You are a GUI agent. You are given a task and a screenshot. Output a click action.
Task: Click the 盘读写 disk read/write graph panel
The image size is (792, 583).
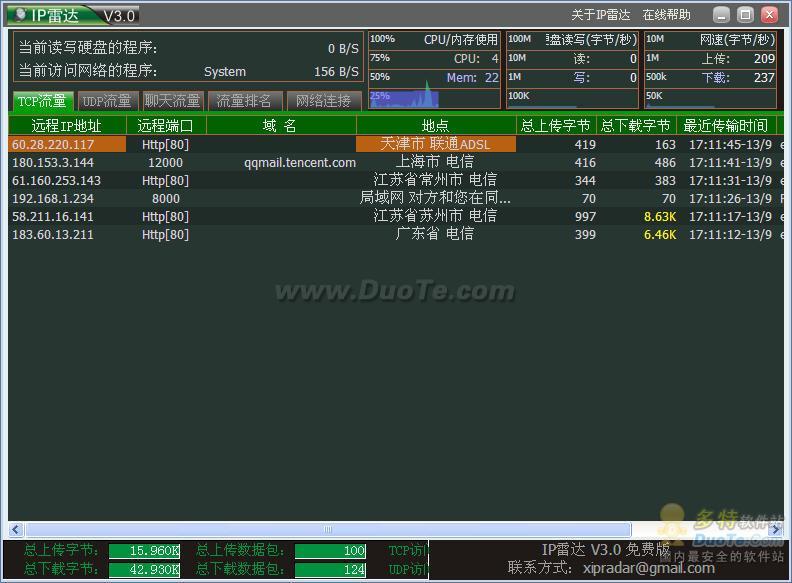[x=572, y=70]
